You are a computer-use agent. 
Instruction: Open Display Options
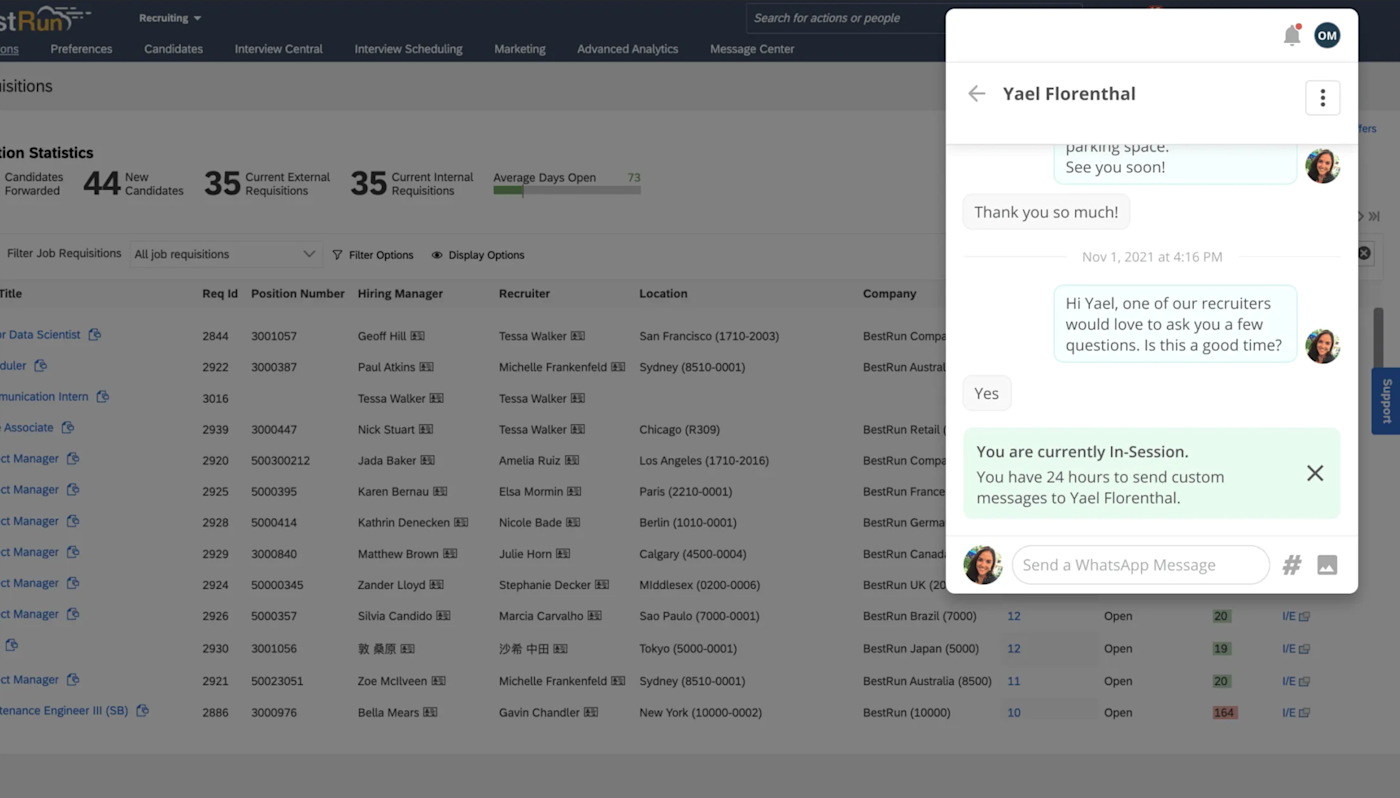(x=478, y=255)
